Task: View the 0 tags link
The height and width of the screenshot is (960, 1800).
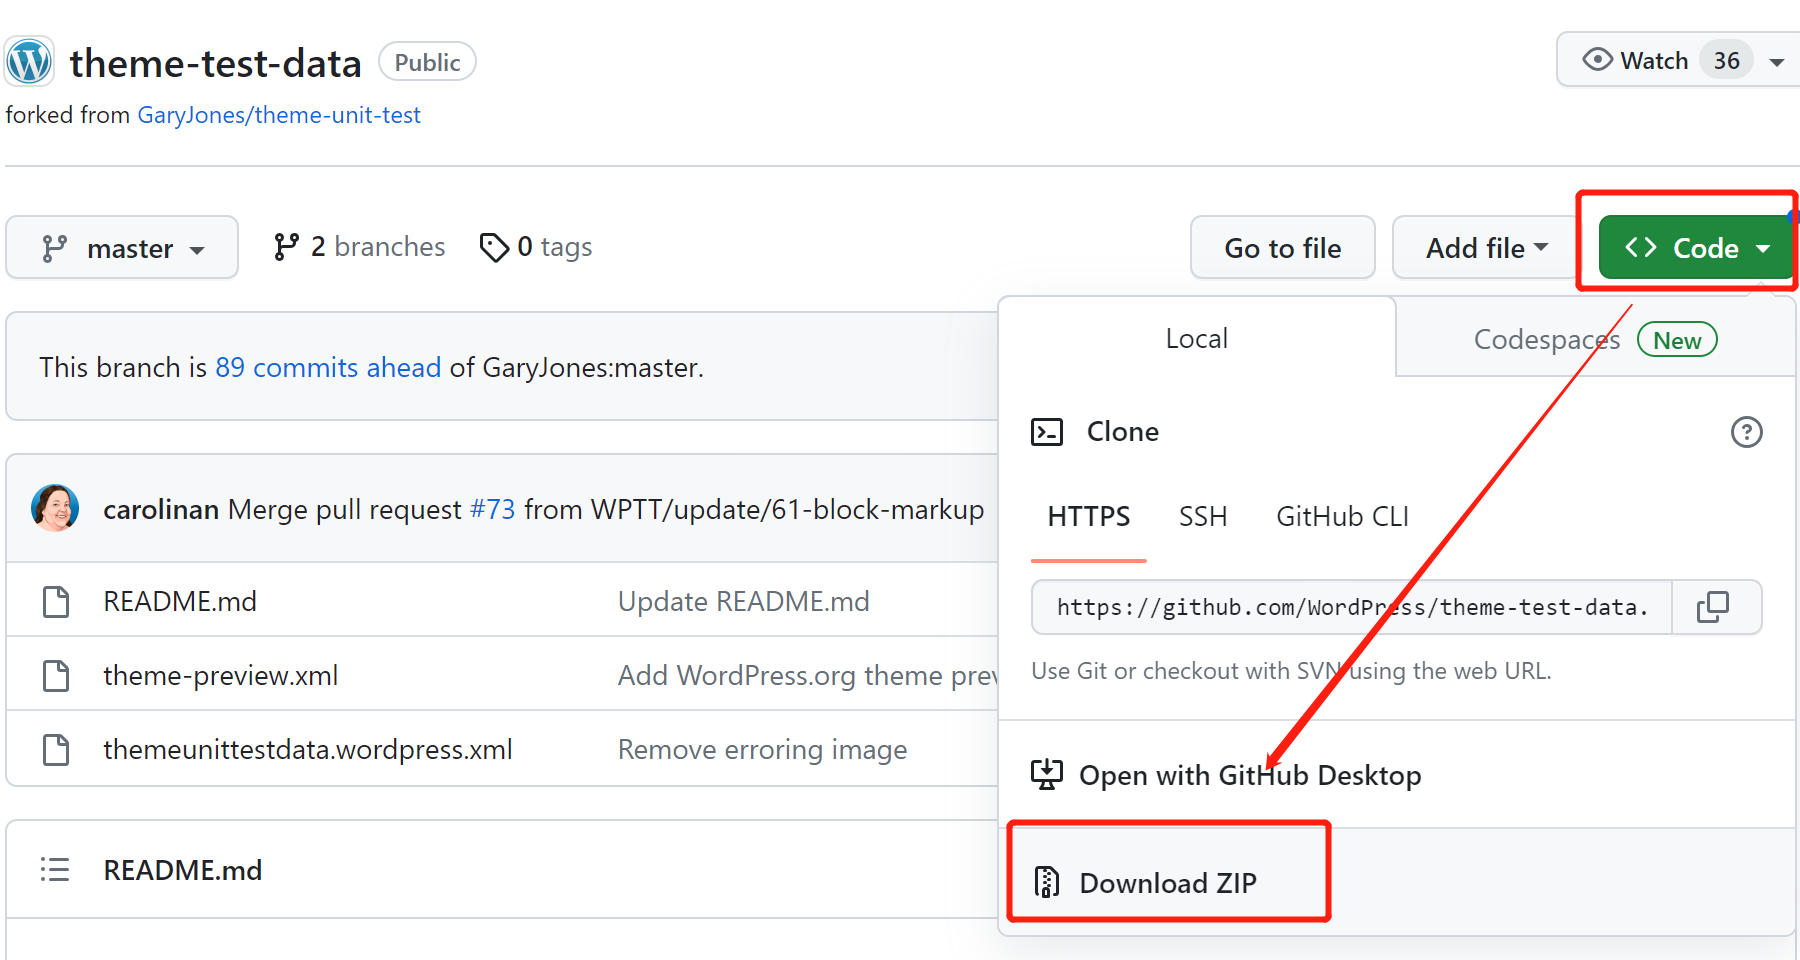Action: (536, 247)
